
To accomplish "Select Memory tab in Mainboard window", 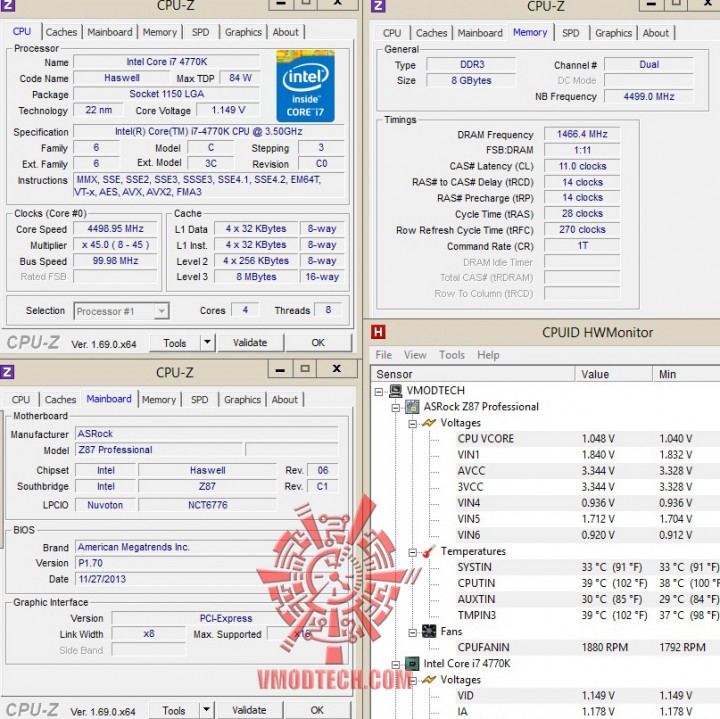I will point(159,399).
